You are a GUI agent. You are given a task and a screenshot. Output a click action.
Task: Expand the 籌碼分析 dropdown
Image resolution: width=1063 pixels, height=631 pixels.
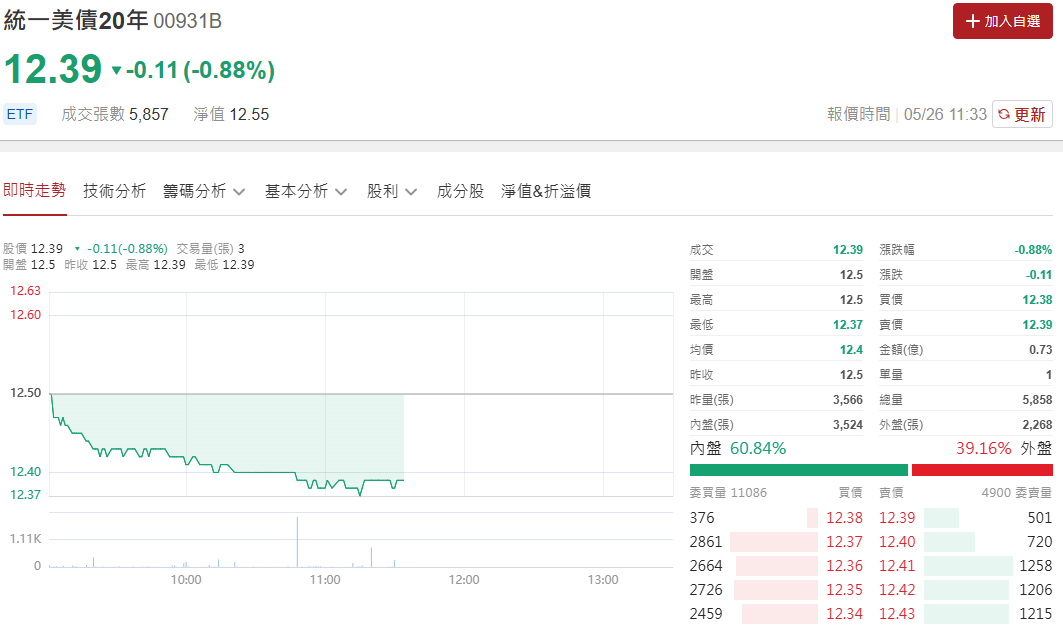pos(204,191)
